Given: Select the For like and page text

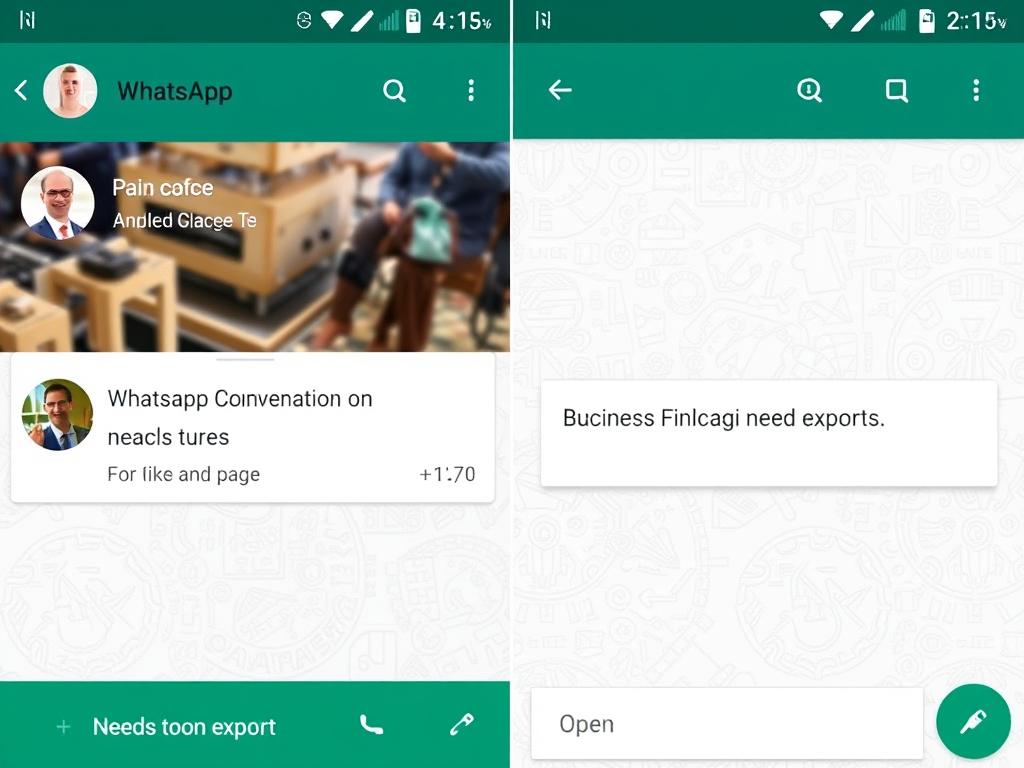Looking at the screenshot, I should 184,474.
